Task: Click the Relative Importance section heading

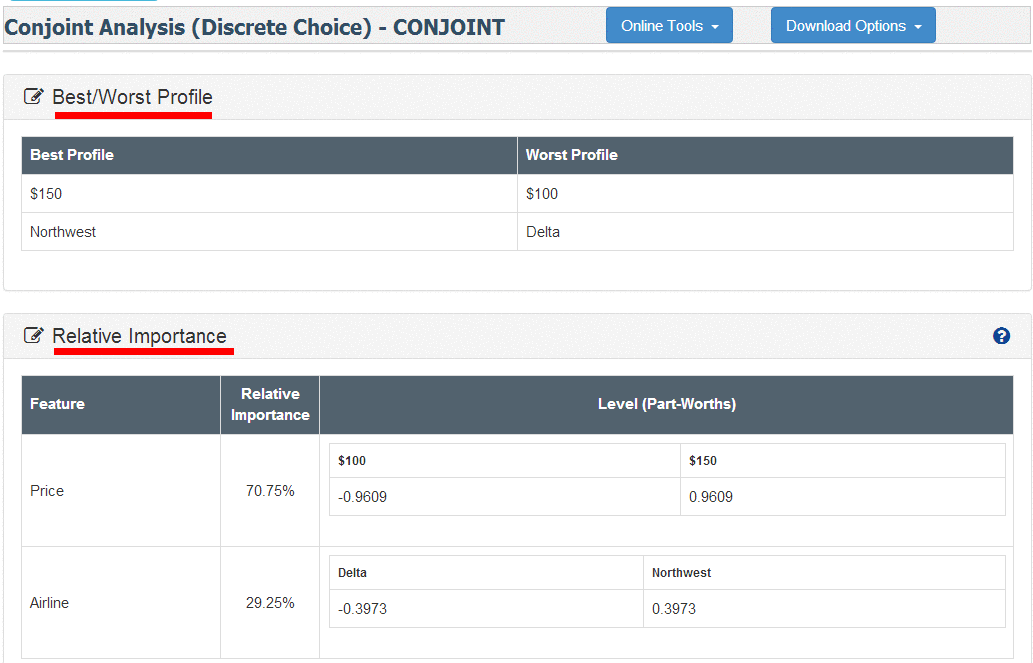Action: tap(140, 336)
